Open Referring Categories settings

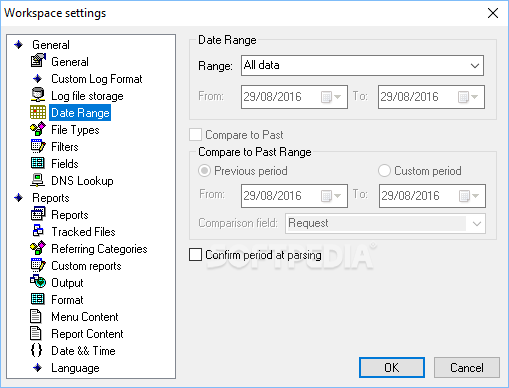click(x=99, y=249)
